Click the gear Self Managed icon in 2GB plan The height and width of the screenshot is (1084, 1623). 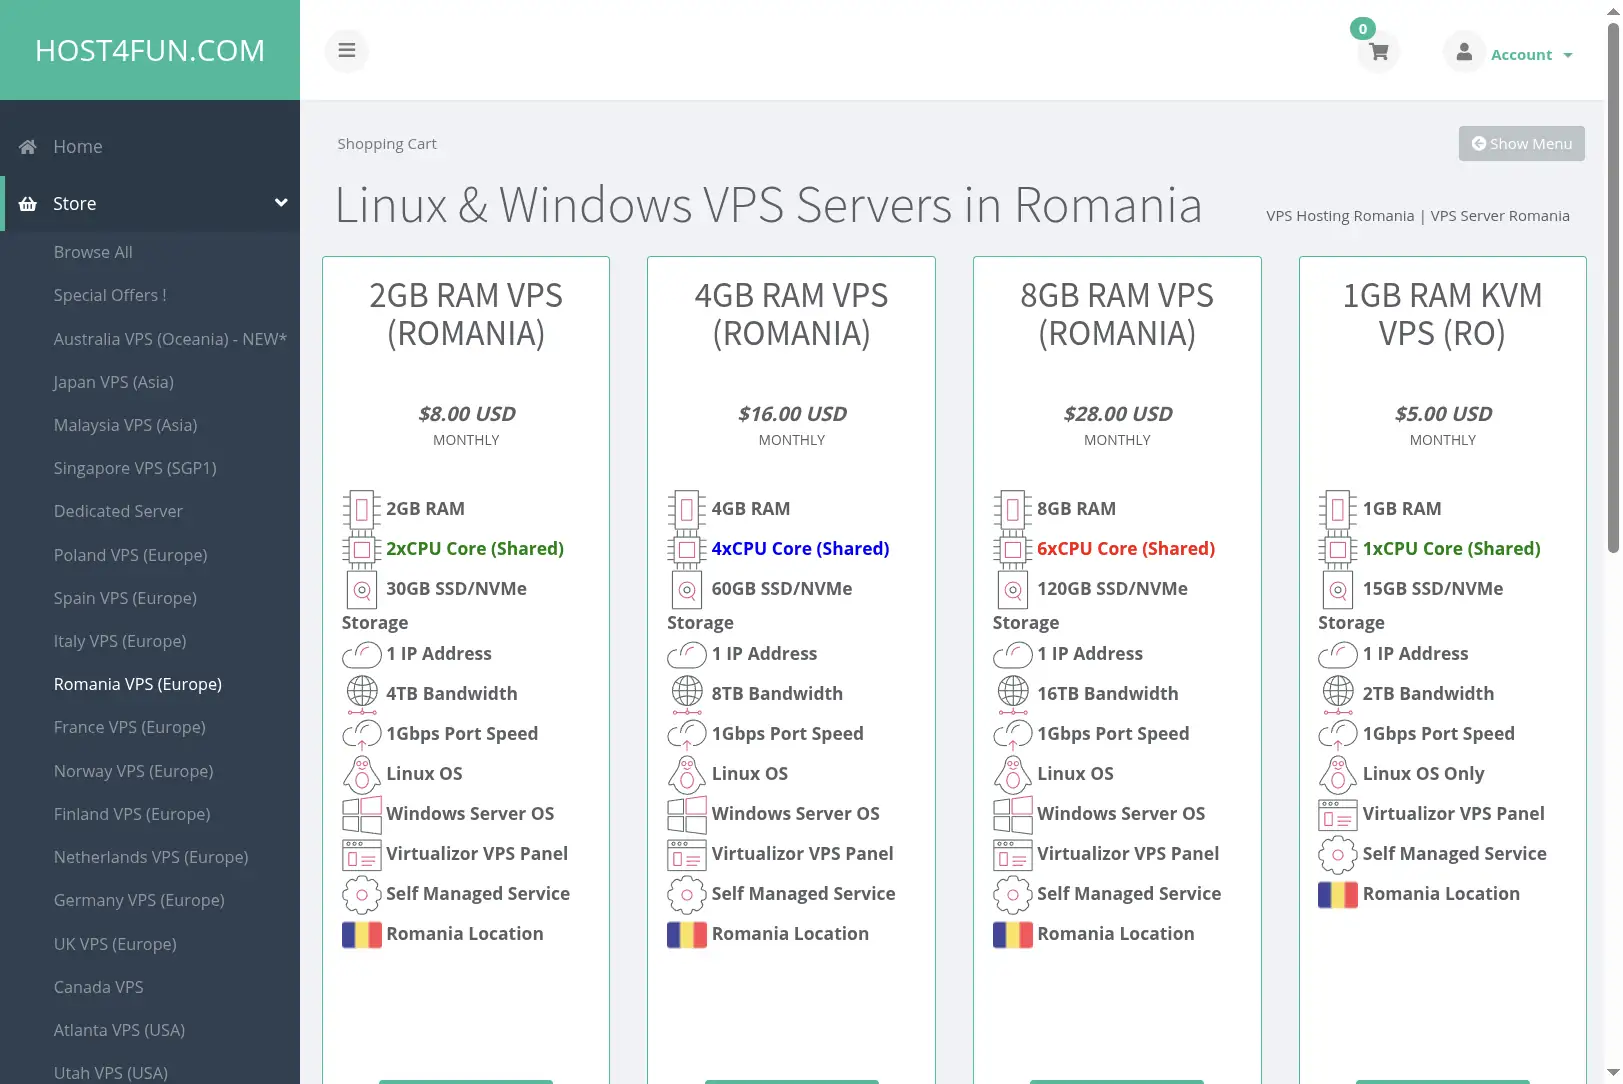(x=362, y=894)
